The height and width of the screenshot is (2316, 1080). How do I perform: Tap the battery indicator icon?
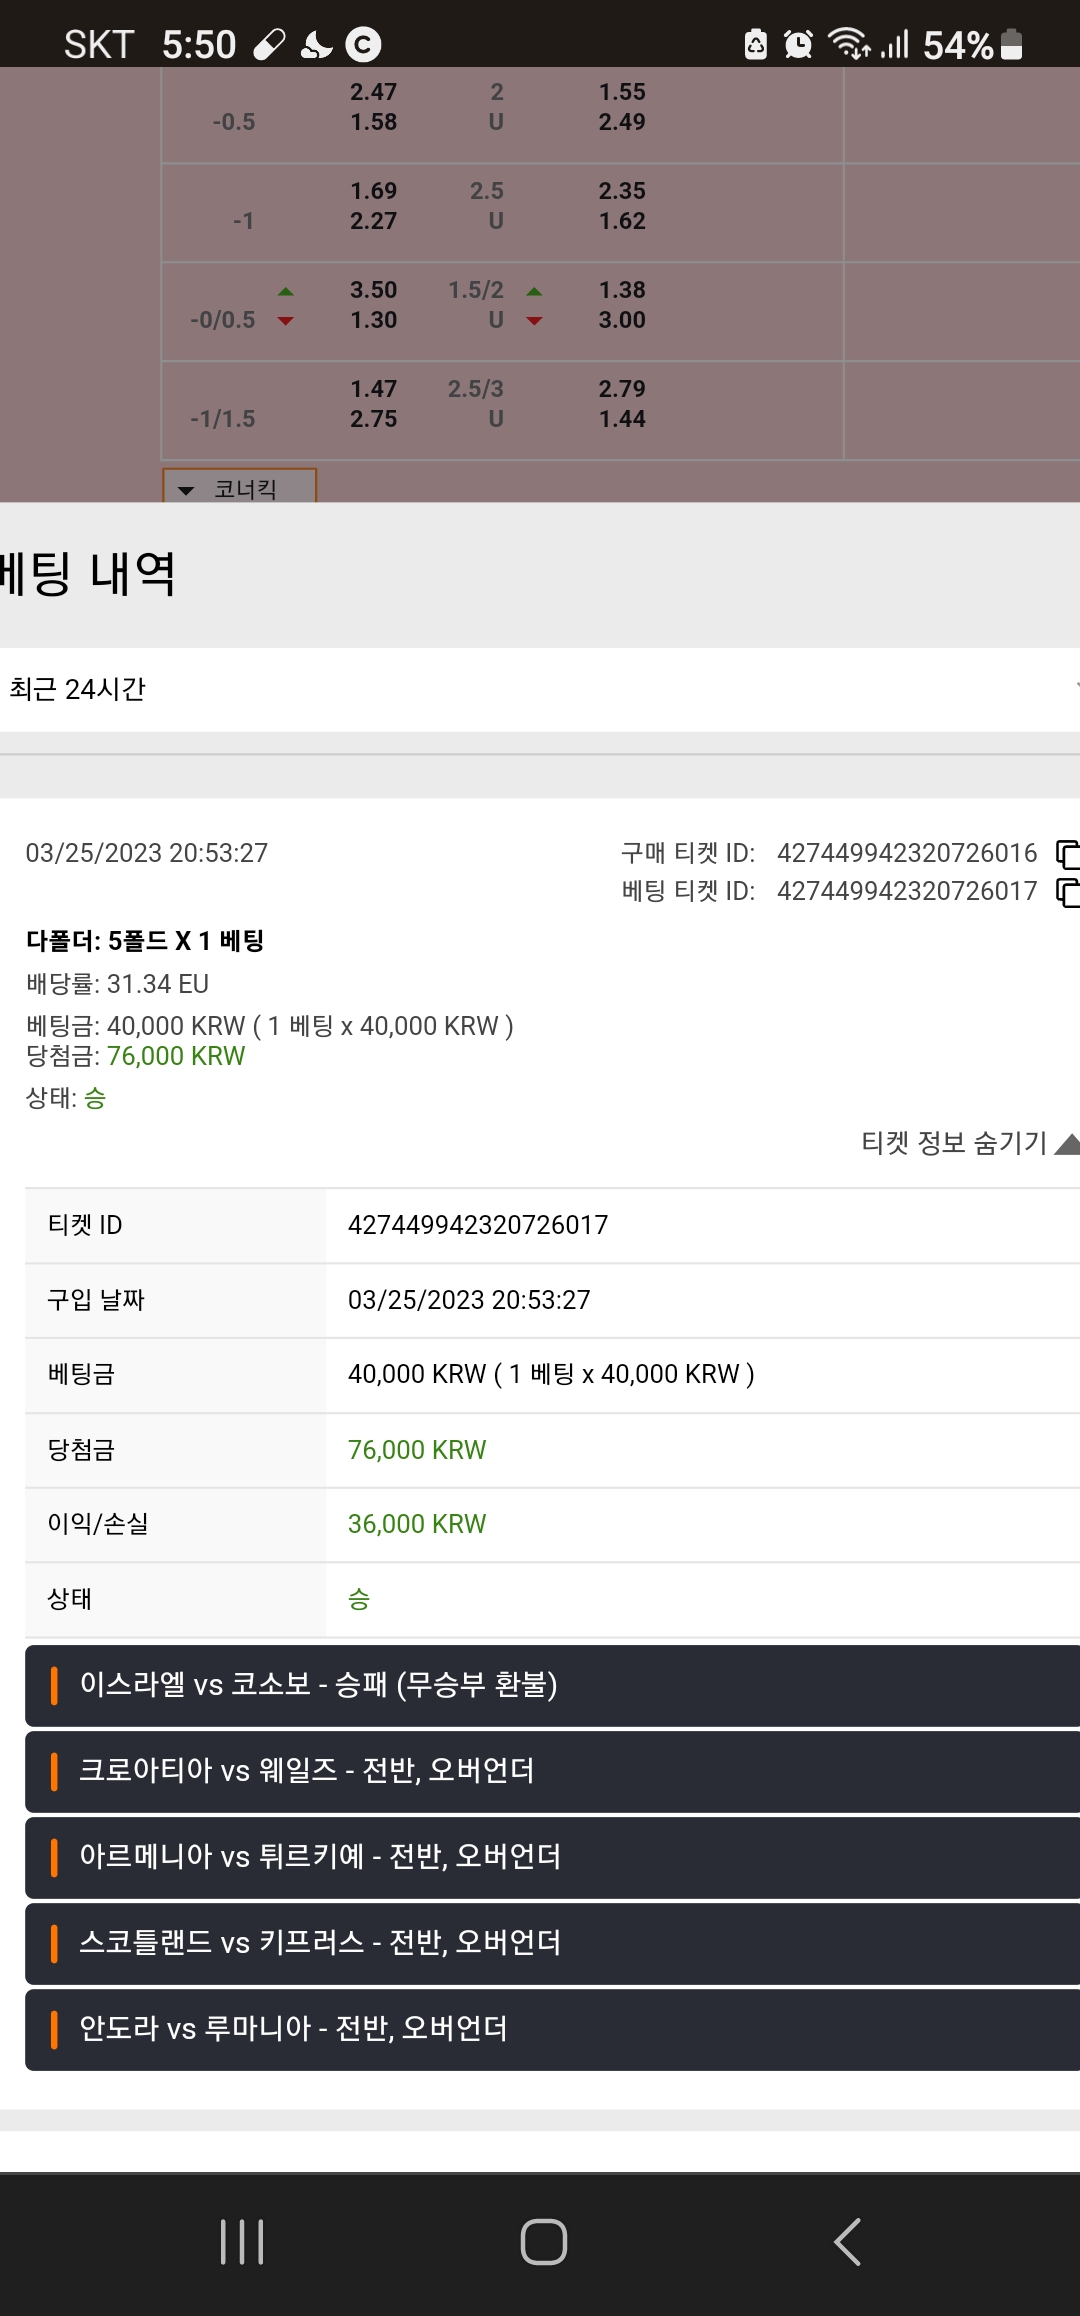point(1011,44)
